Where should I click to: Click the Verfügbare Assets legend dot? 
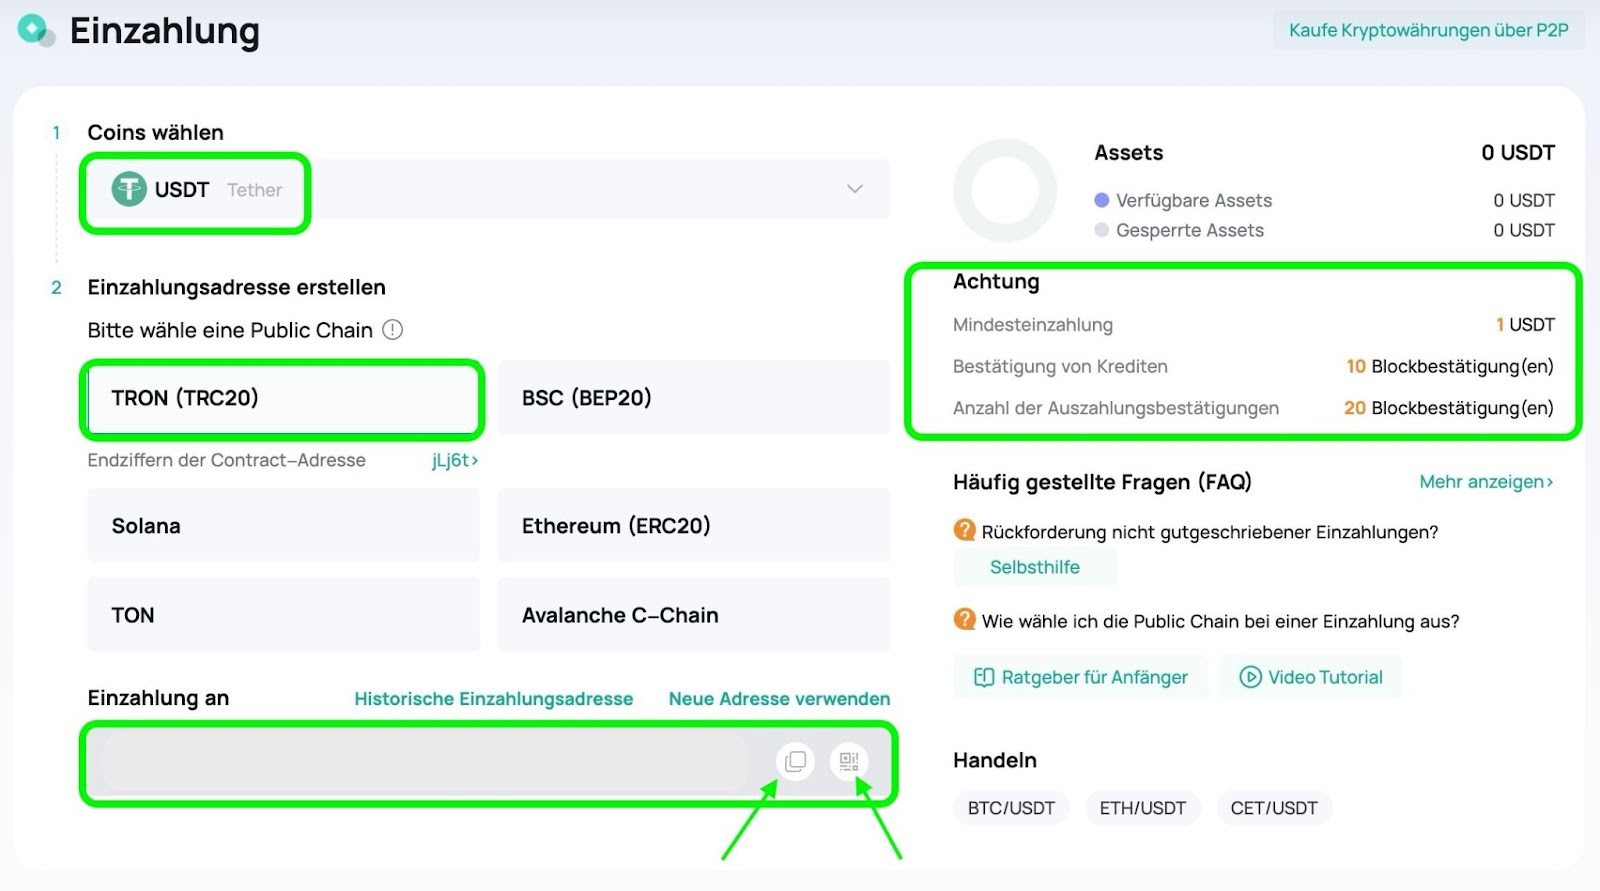coord(1102,200)
